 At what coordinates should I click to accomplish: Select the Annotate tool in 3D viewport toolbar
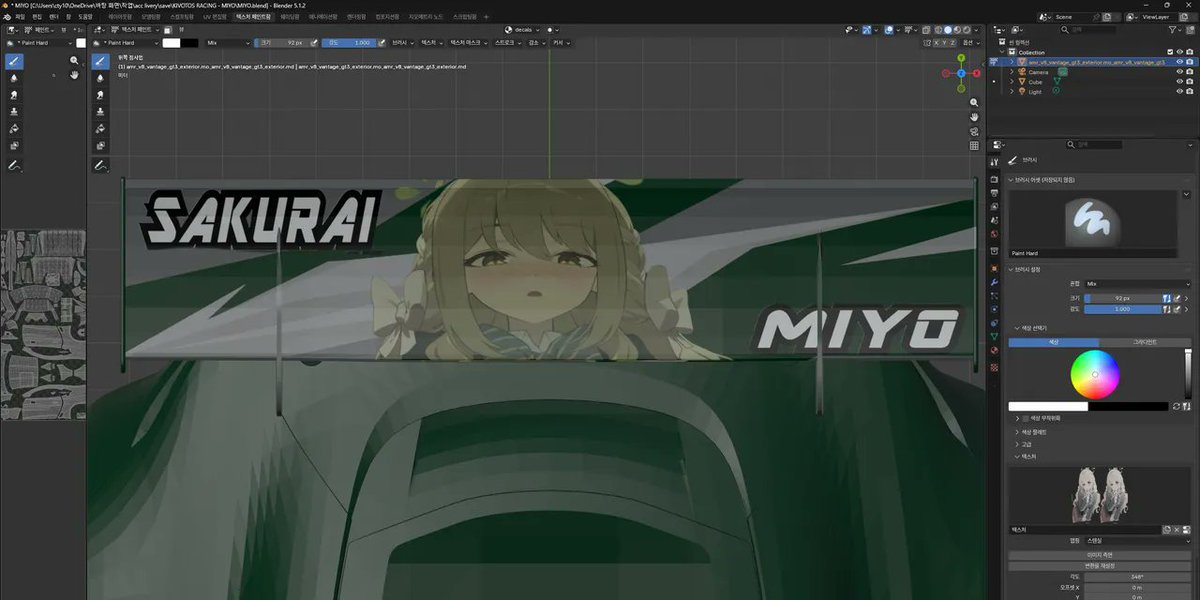[101, 166]
